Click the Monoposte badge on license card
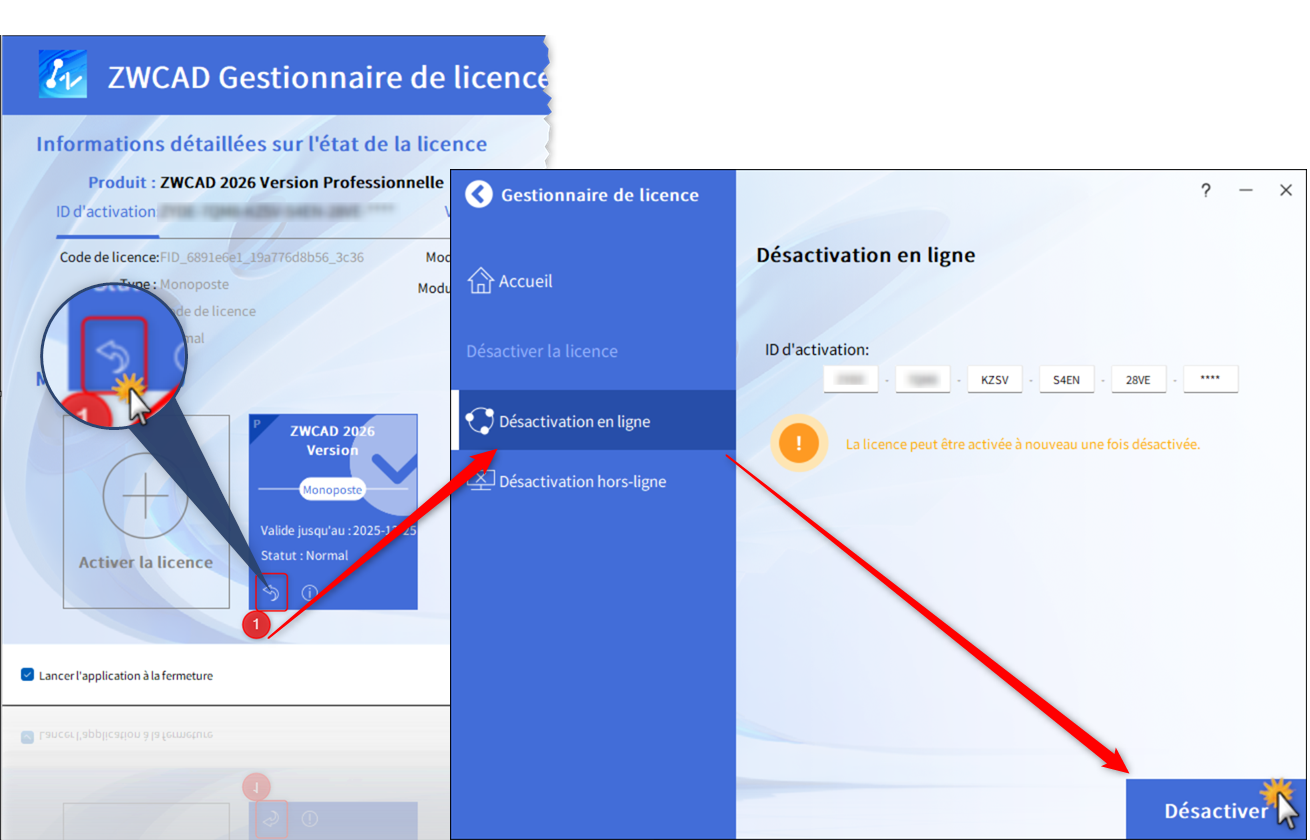Viewport: 1310px width, 840px height. click(x=332, y=490)
